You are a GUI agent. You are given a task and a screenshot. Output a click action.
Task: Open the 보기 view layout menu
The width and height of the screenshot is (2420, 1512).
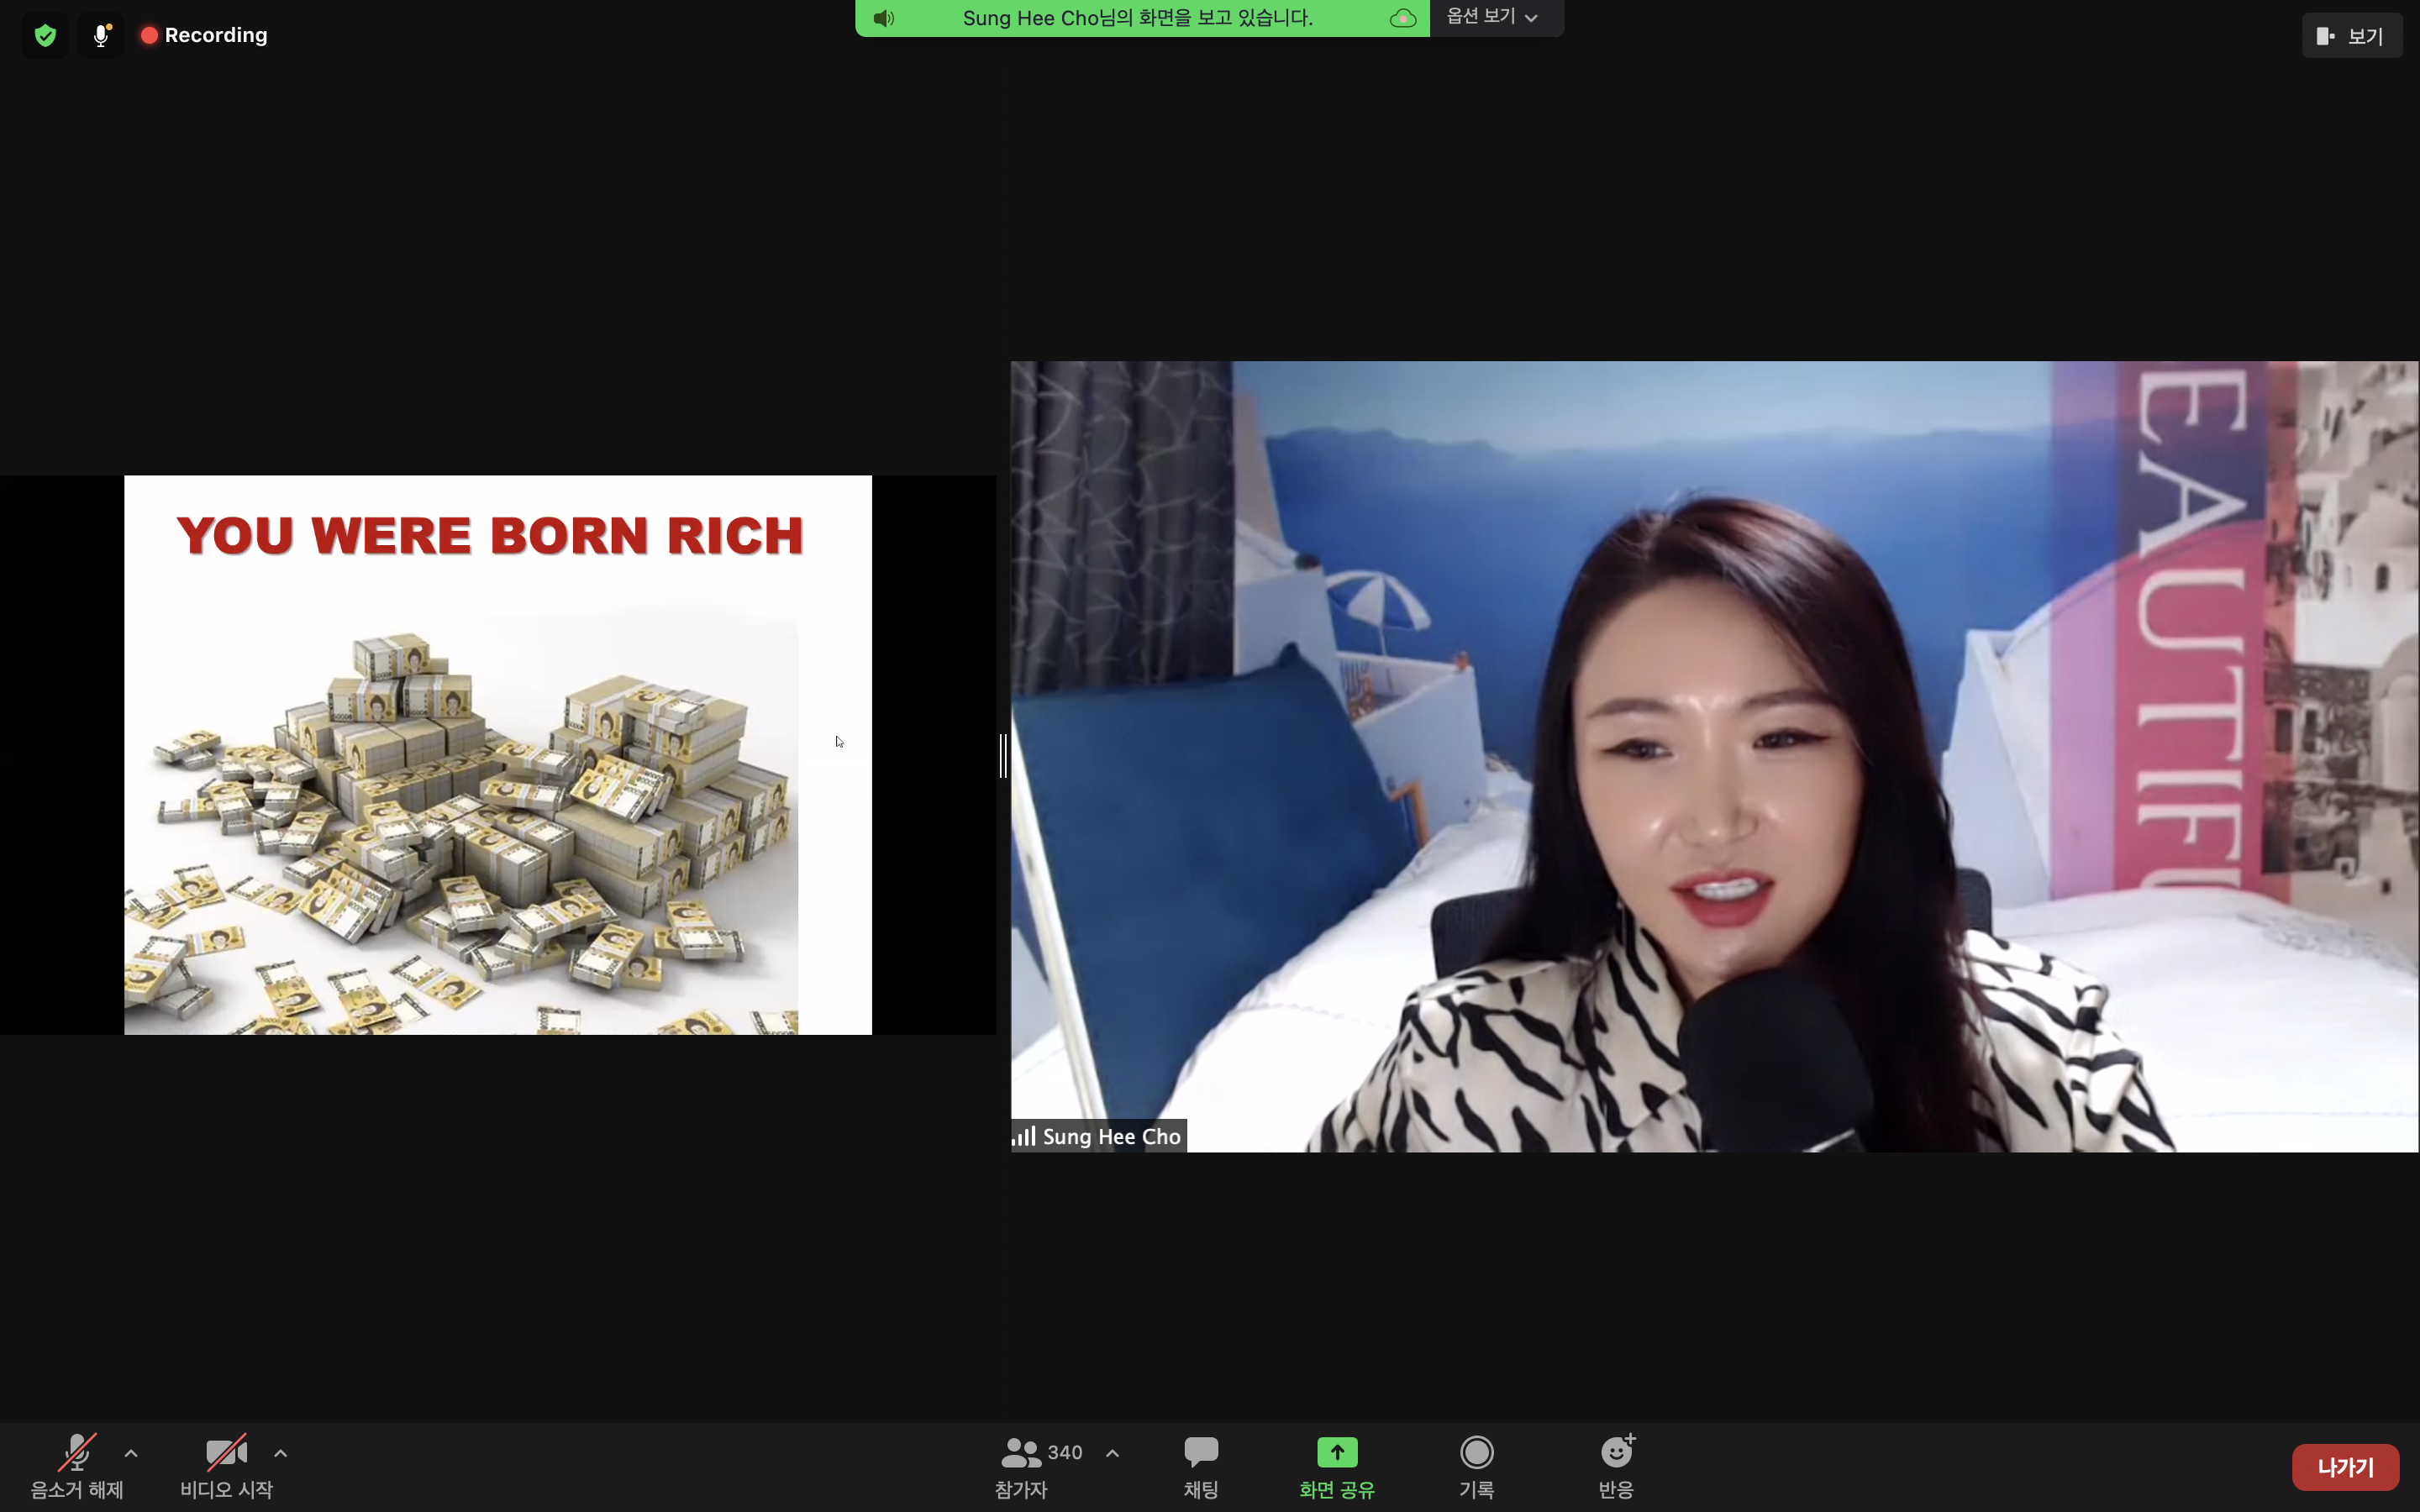coord(2351,36)
